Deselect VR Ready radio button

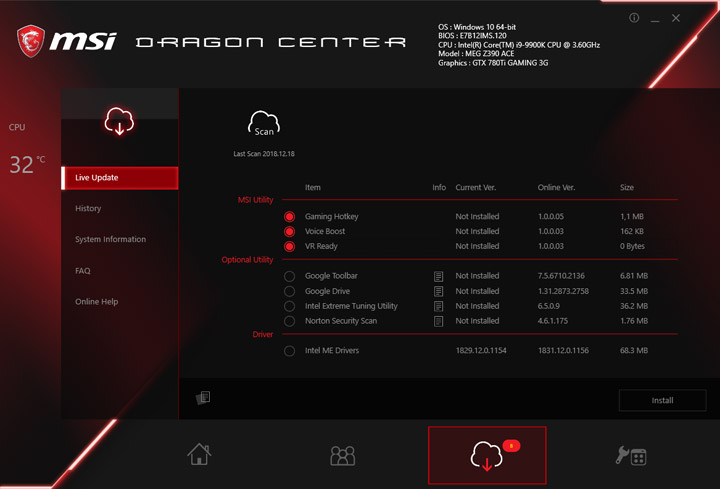[289, 247]
